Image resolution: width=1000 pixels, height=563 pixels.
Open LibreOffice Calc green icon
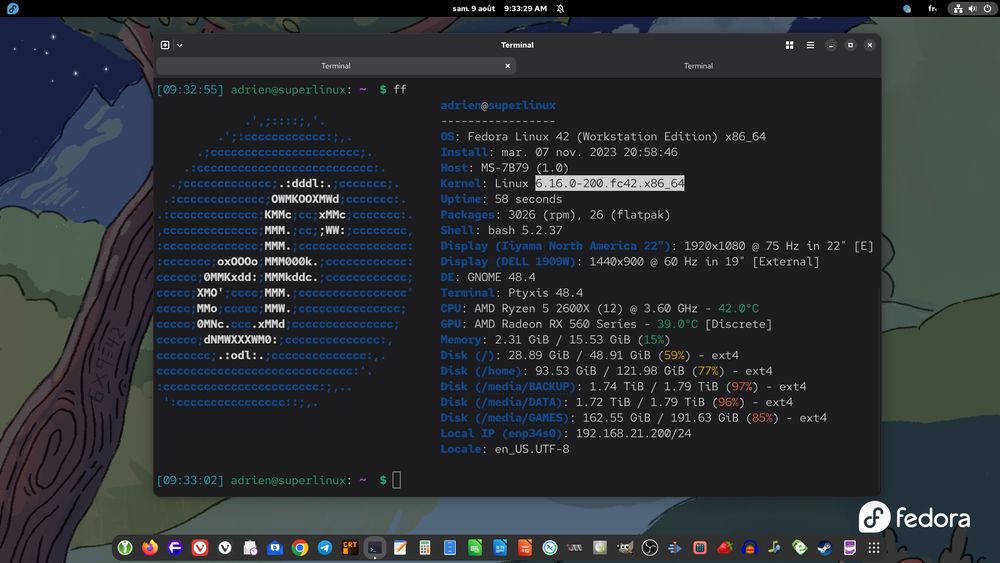475,547
